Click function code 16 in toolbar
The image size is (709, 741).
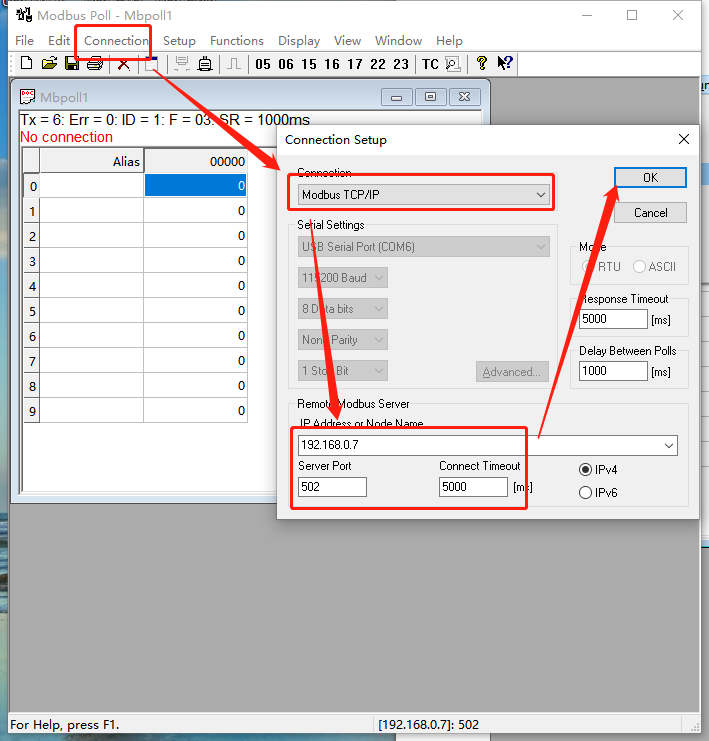pos(332,64)
